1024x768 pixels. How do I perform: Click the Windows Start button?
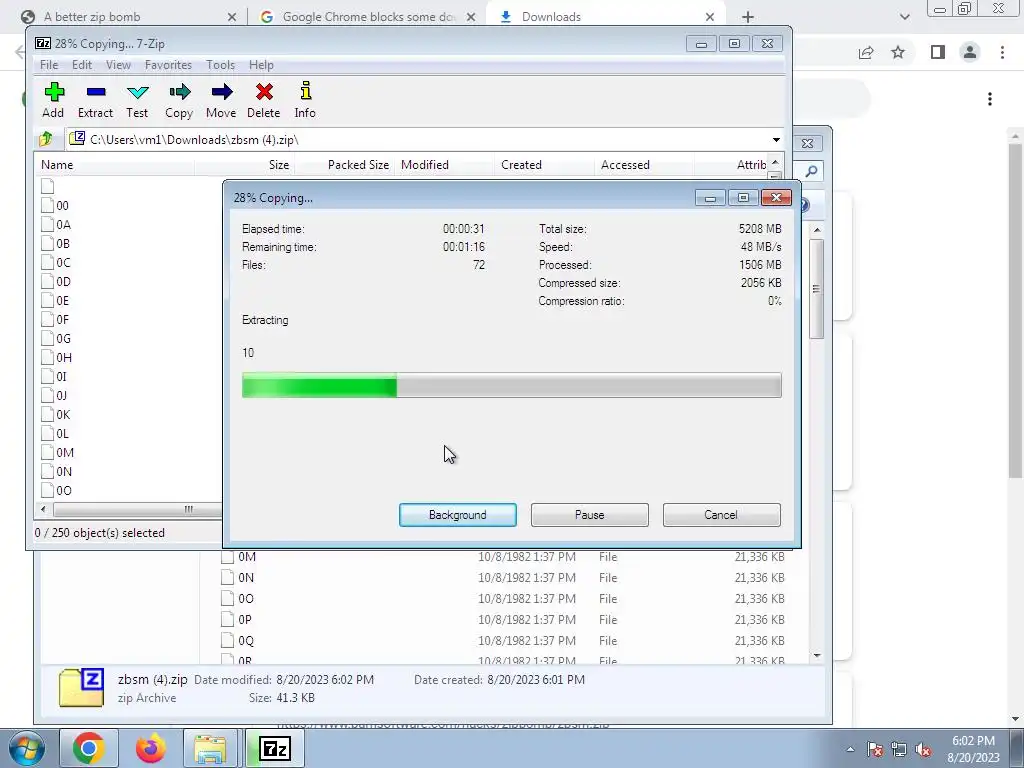pos(27,748)
